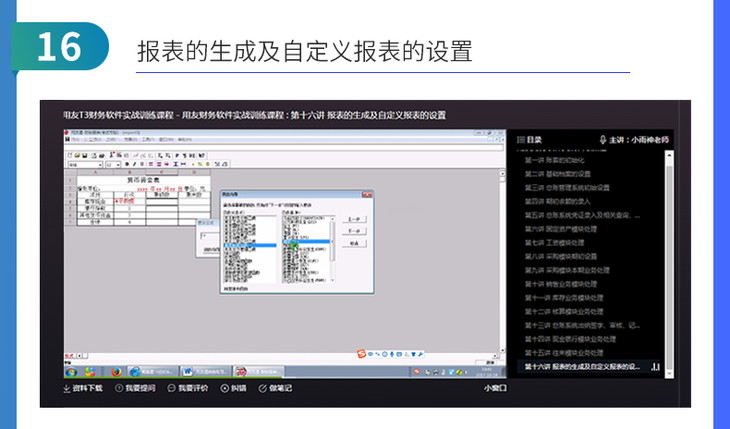Viewport: 730px width, 429px height.
Task: Open lesson 第十二讲 核算模块业务处理
Action: coord(568,311)
